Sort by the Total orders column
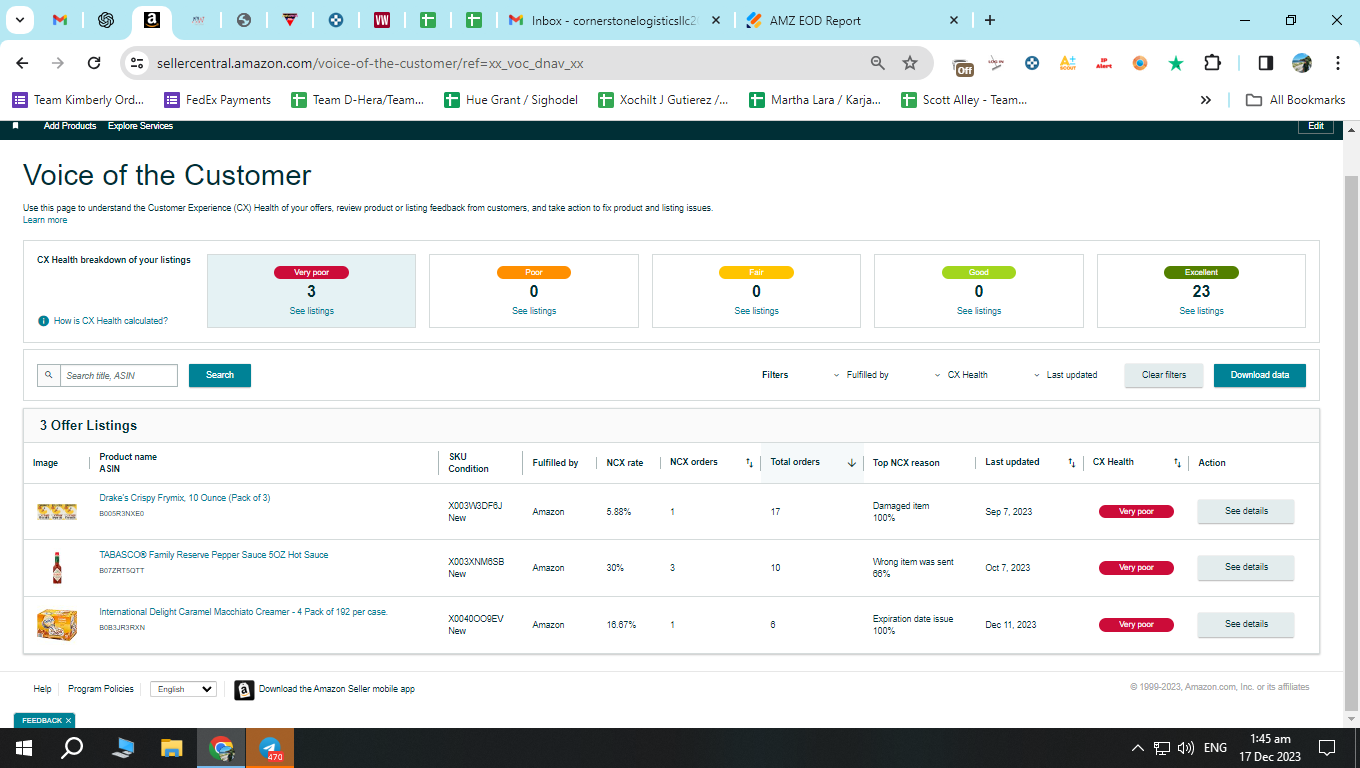The width and height of the screenshot is (1360, 768). point(812,462)
